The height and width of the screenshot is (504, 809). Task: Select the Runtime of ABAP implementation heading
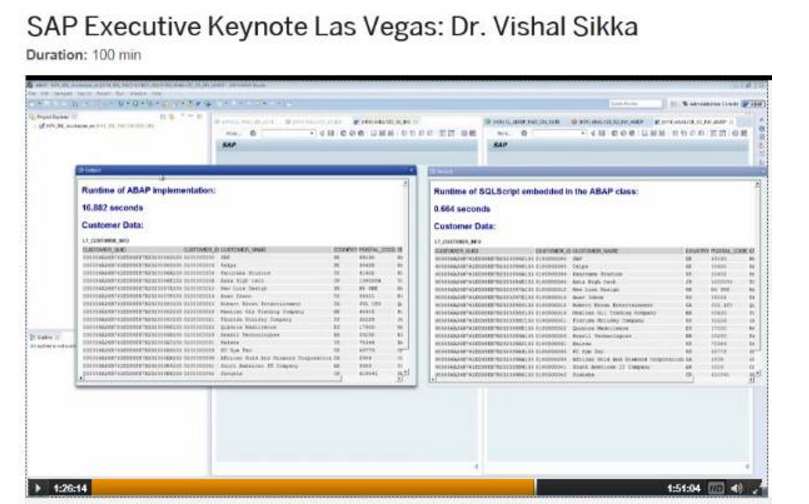(x=149, y=190)
